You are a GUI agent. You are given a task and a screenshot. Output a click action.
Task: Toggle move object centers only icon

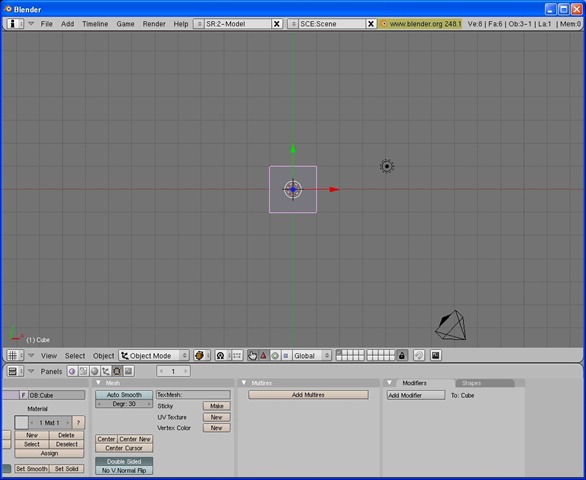point(237,355)
